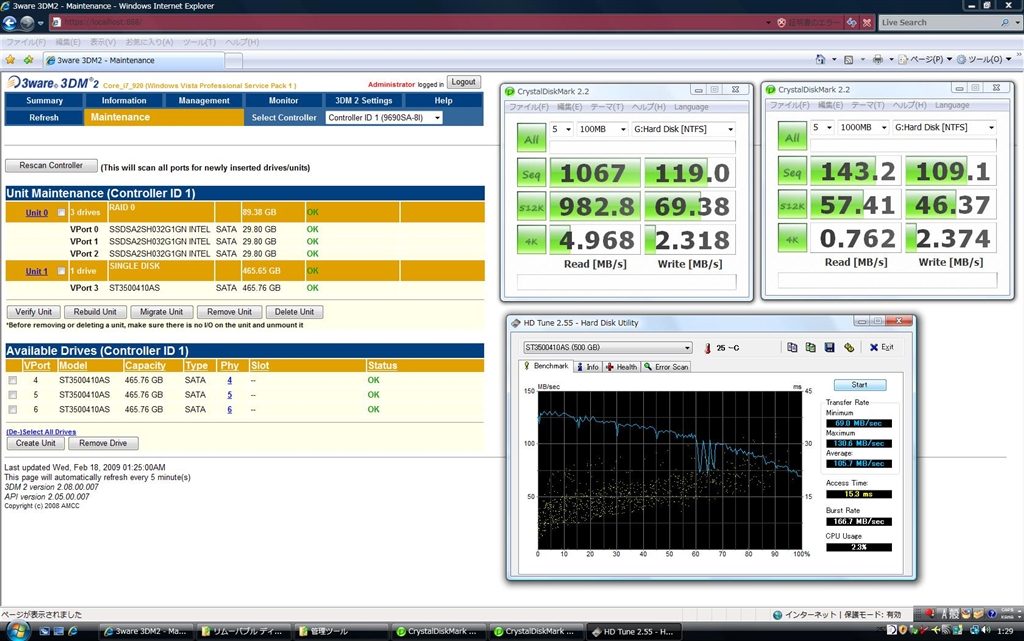Click the copy-text icon in HD Tune toolbar
The height and width of the screenshot is (641, 1024).
pos(792,347)
